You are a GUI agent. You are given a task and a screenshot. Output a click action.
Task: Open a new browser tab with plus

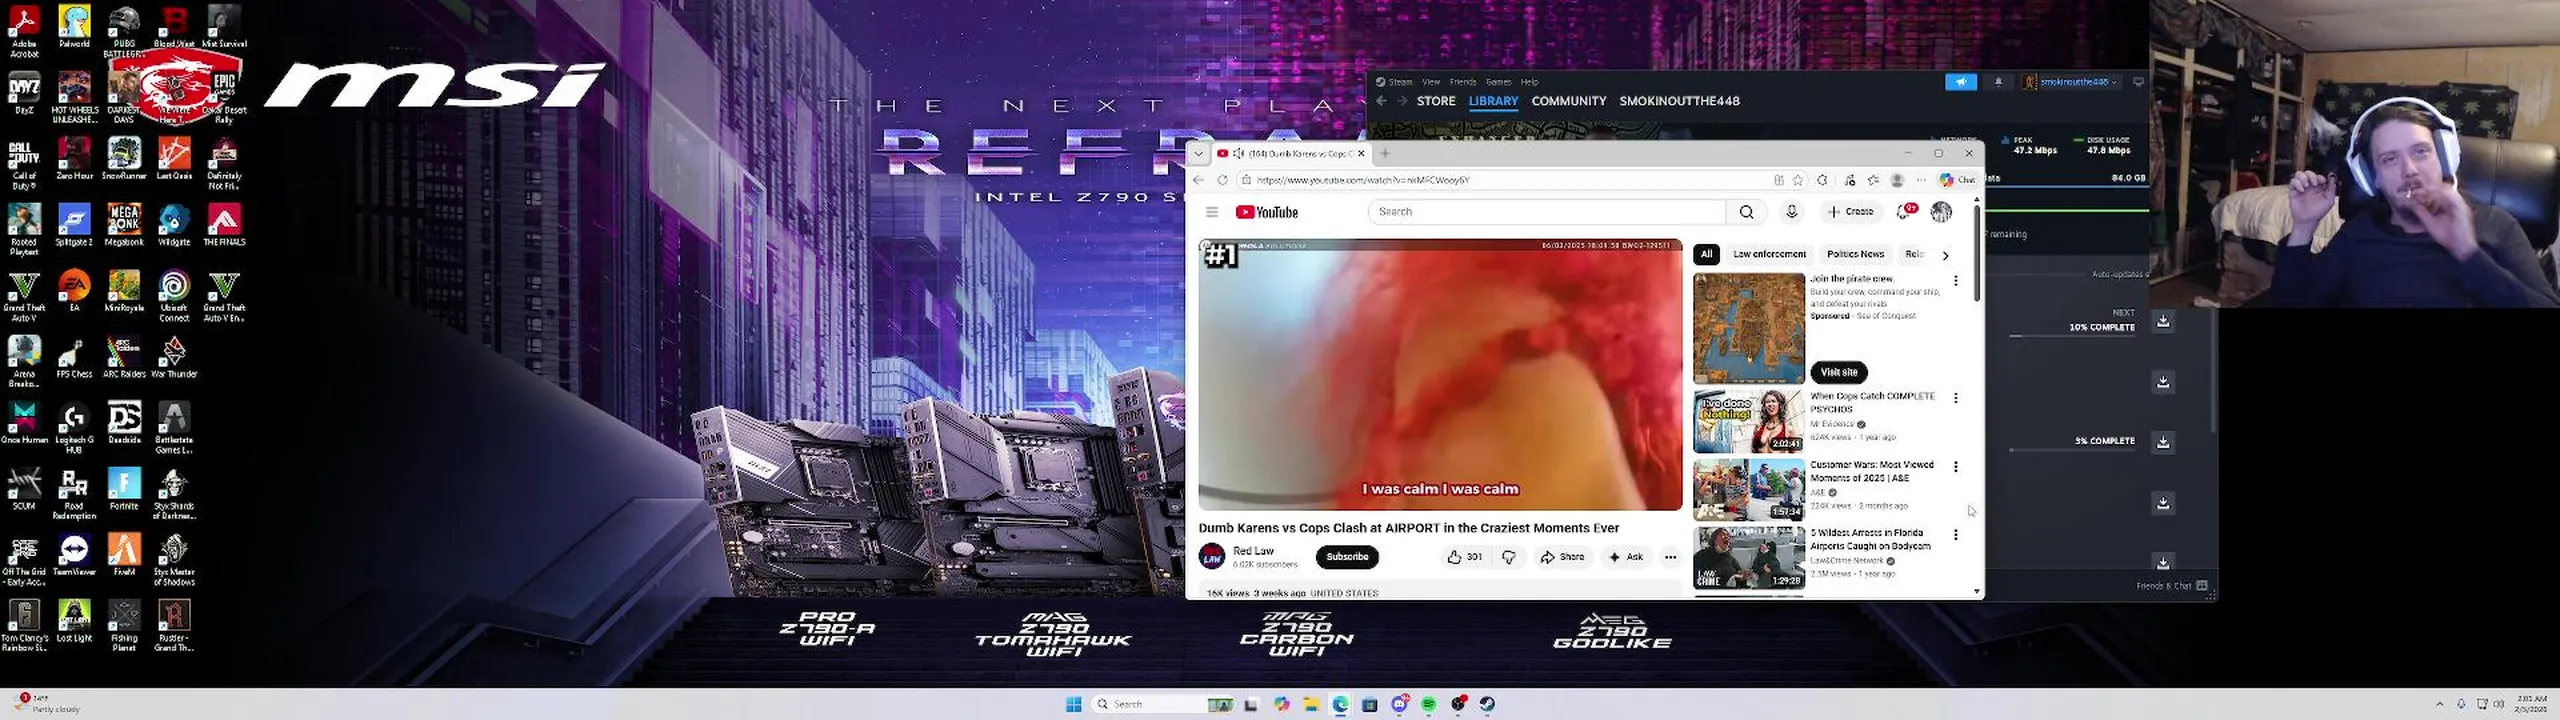pos(1385,154)
